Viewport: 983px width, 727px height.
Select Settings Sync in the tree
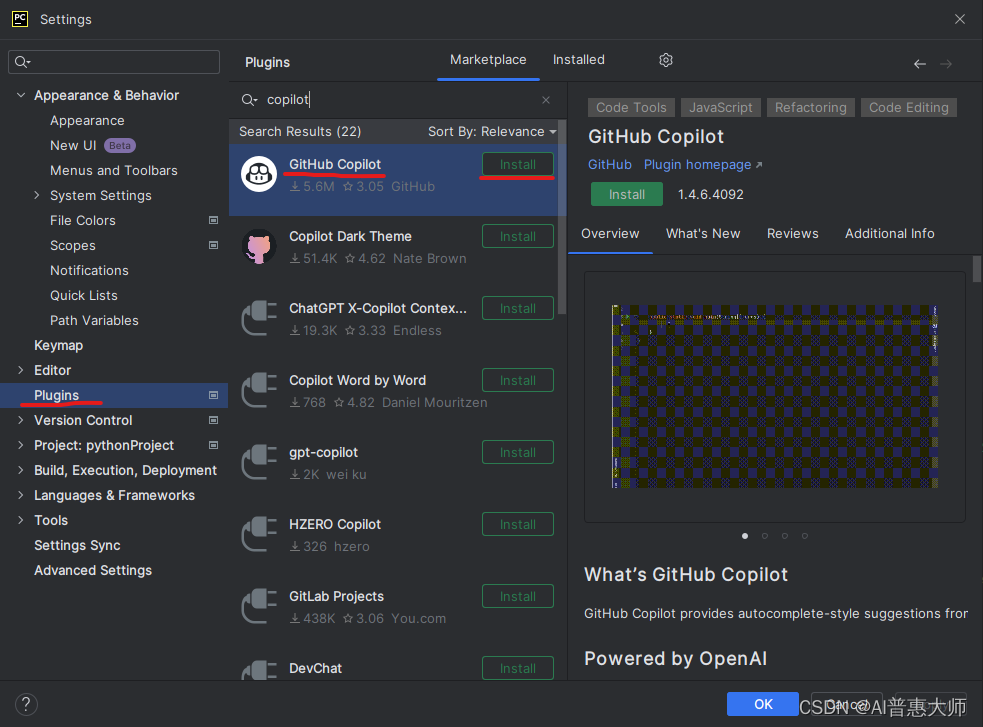click(77, 545)
